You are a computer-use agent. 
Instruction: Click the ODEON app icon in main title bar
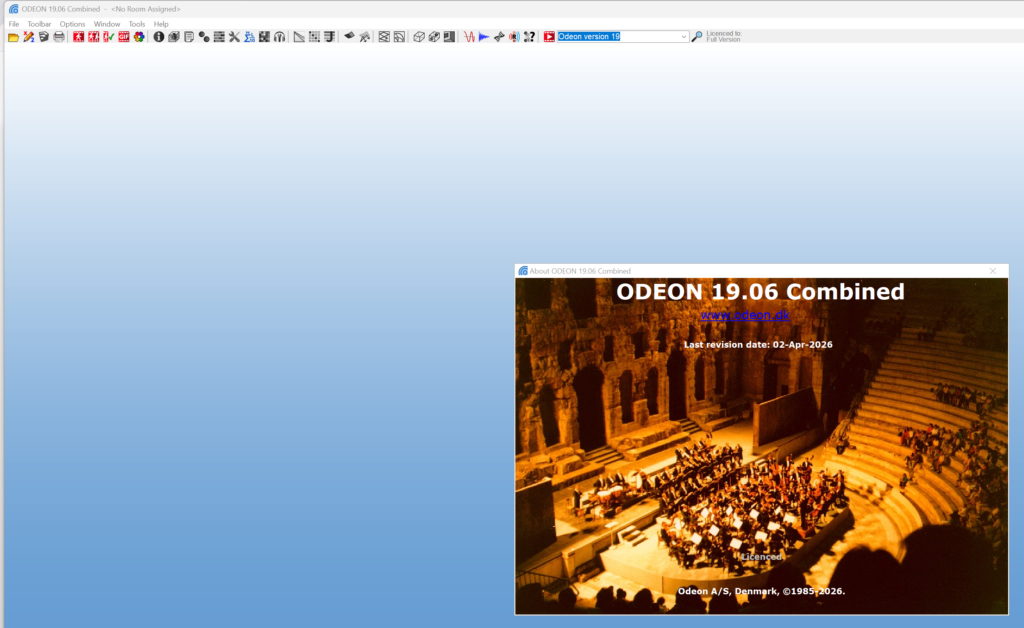click(x=14, y=9)
